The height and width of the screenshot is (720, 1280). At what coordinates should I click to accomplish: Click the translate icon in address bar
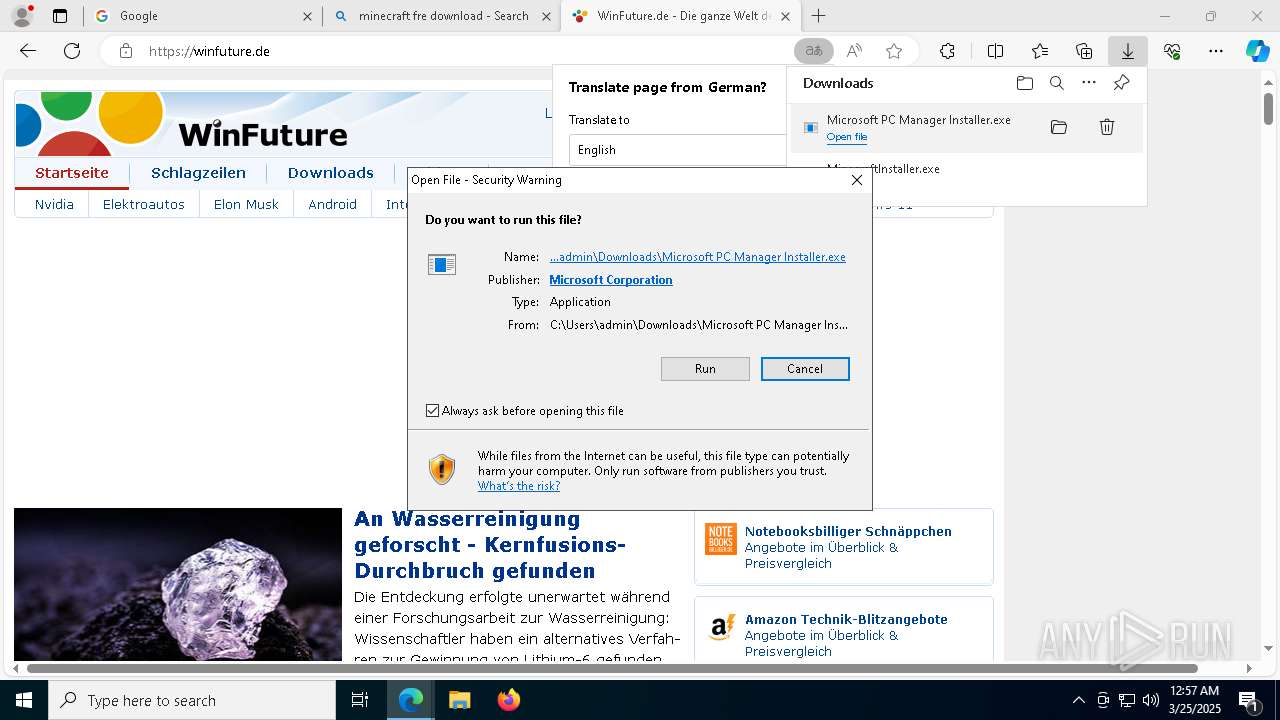(814, 51)
